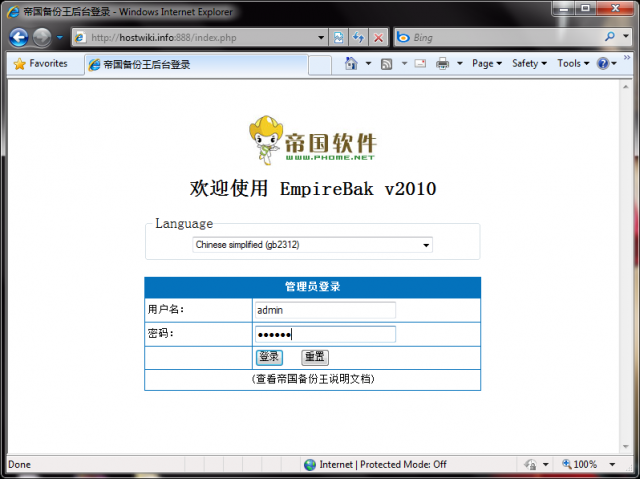The width and height of the screenshot is (640, 479).
Task: Open the Favorites star button
Action: click(x=41, y=63)
